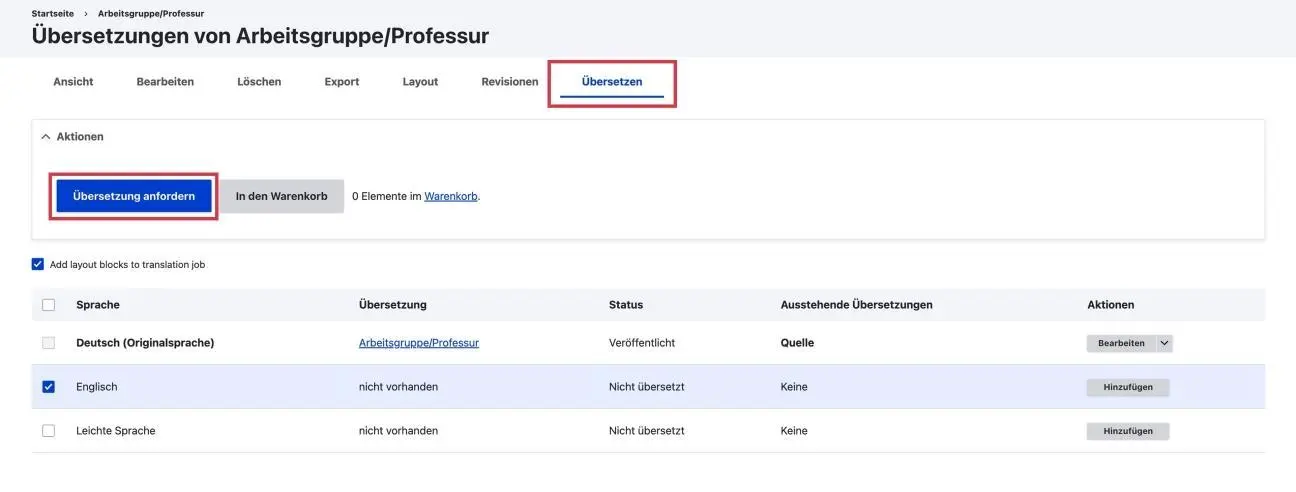This screenshot has height=492, width=1296.
Task: Click Hinzufügen for Englisch row
Action: coord(1127,387)
